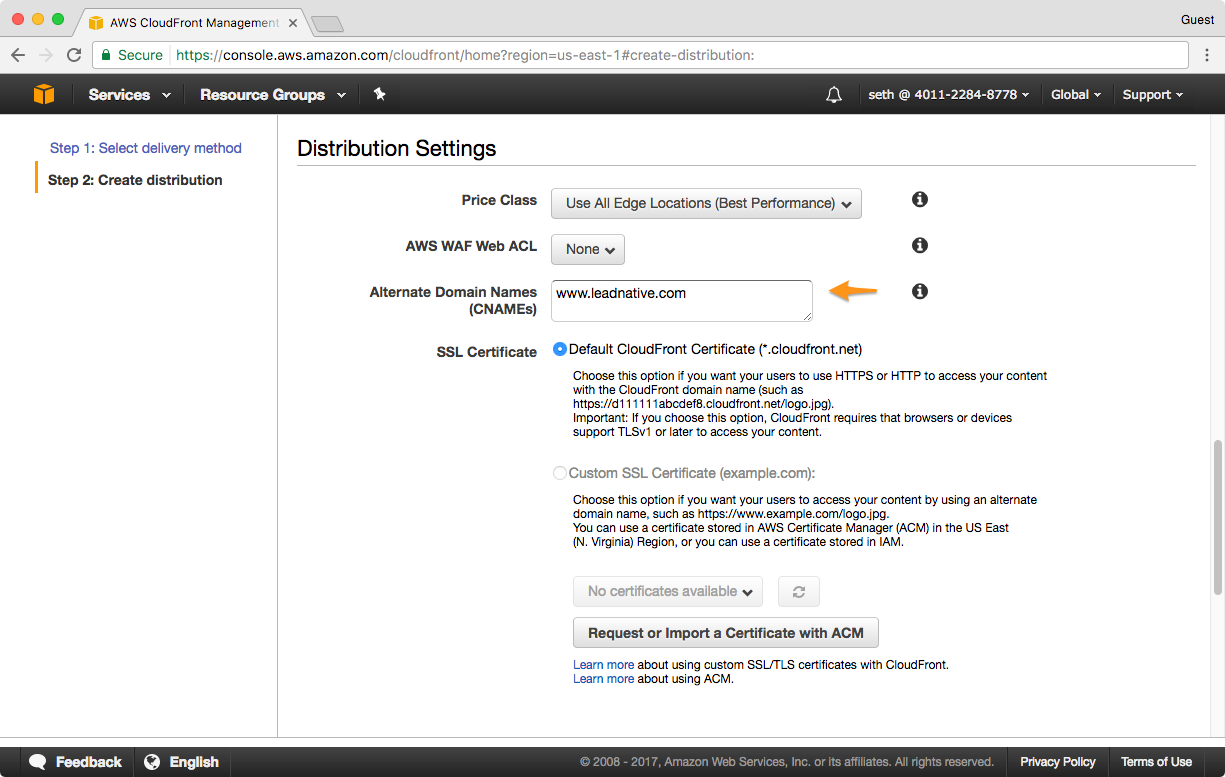Click in the Alternate Domain Names text field
Screen dimensions: 1225x777
681,300
